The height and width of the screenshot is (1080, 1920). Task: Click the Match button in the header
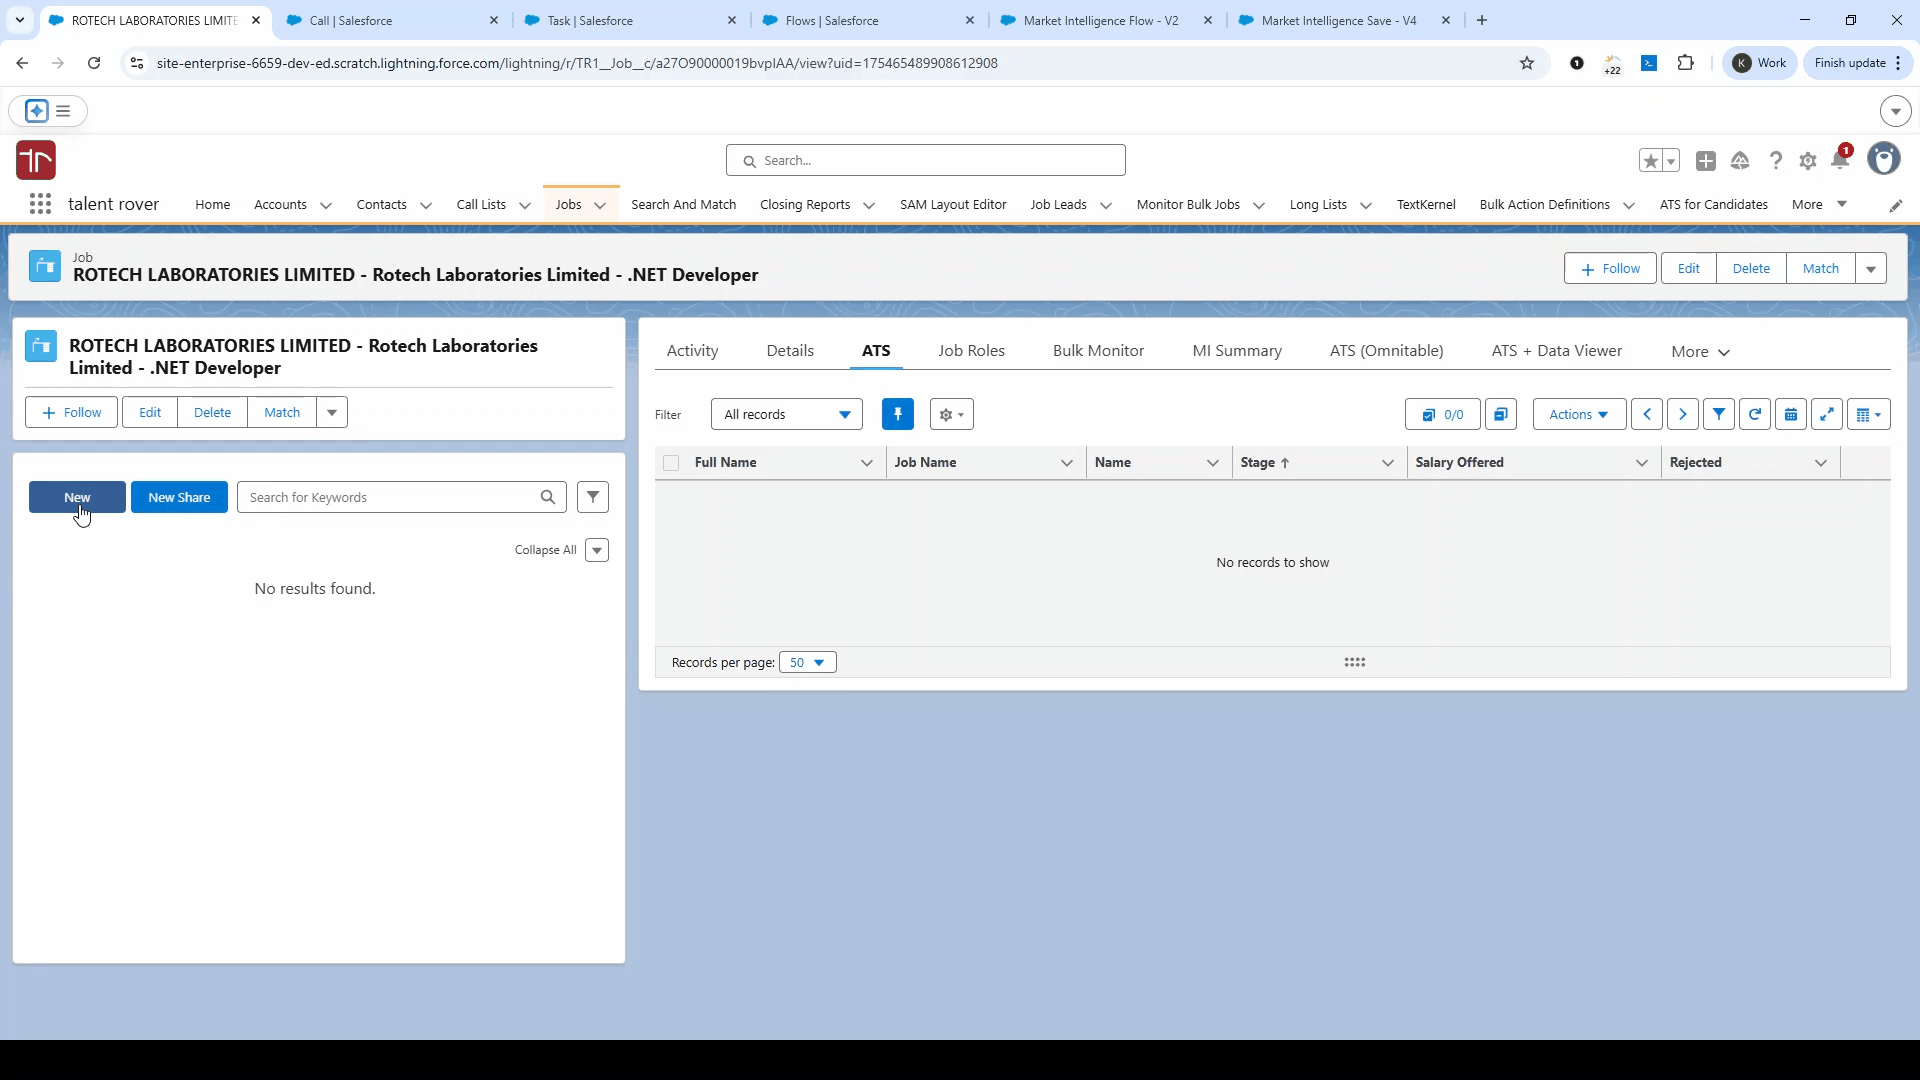1820,268
